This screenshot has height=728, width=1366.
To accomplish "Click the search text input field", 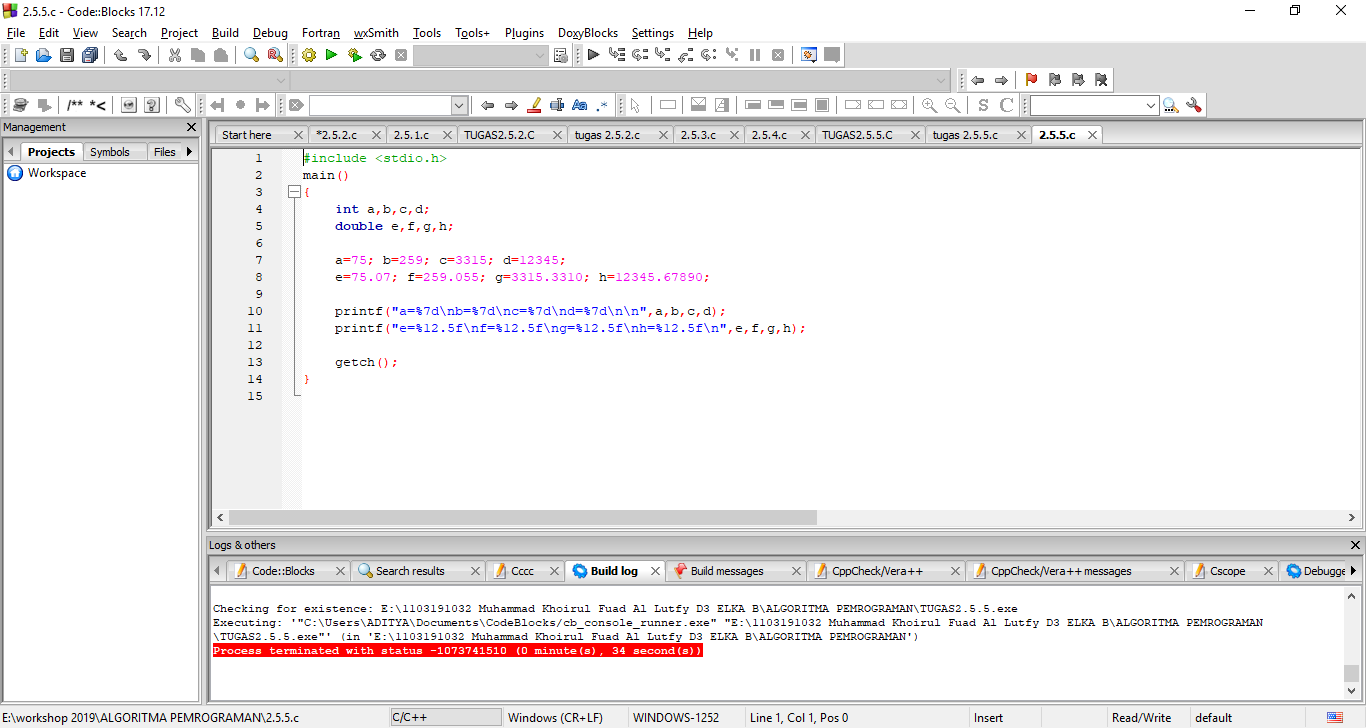I will point(380,105).
